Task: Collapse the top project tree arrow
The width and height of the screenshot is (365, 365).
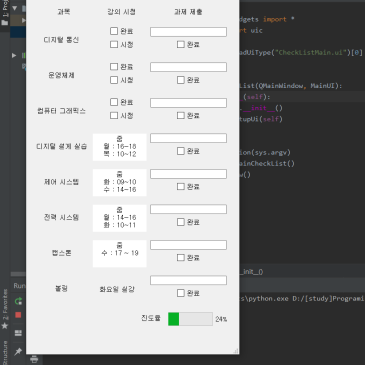Action: [x=15, y=8]
